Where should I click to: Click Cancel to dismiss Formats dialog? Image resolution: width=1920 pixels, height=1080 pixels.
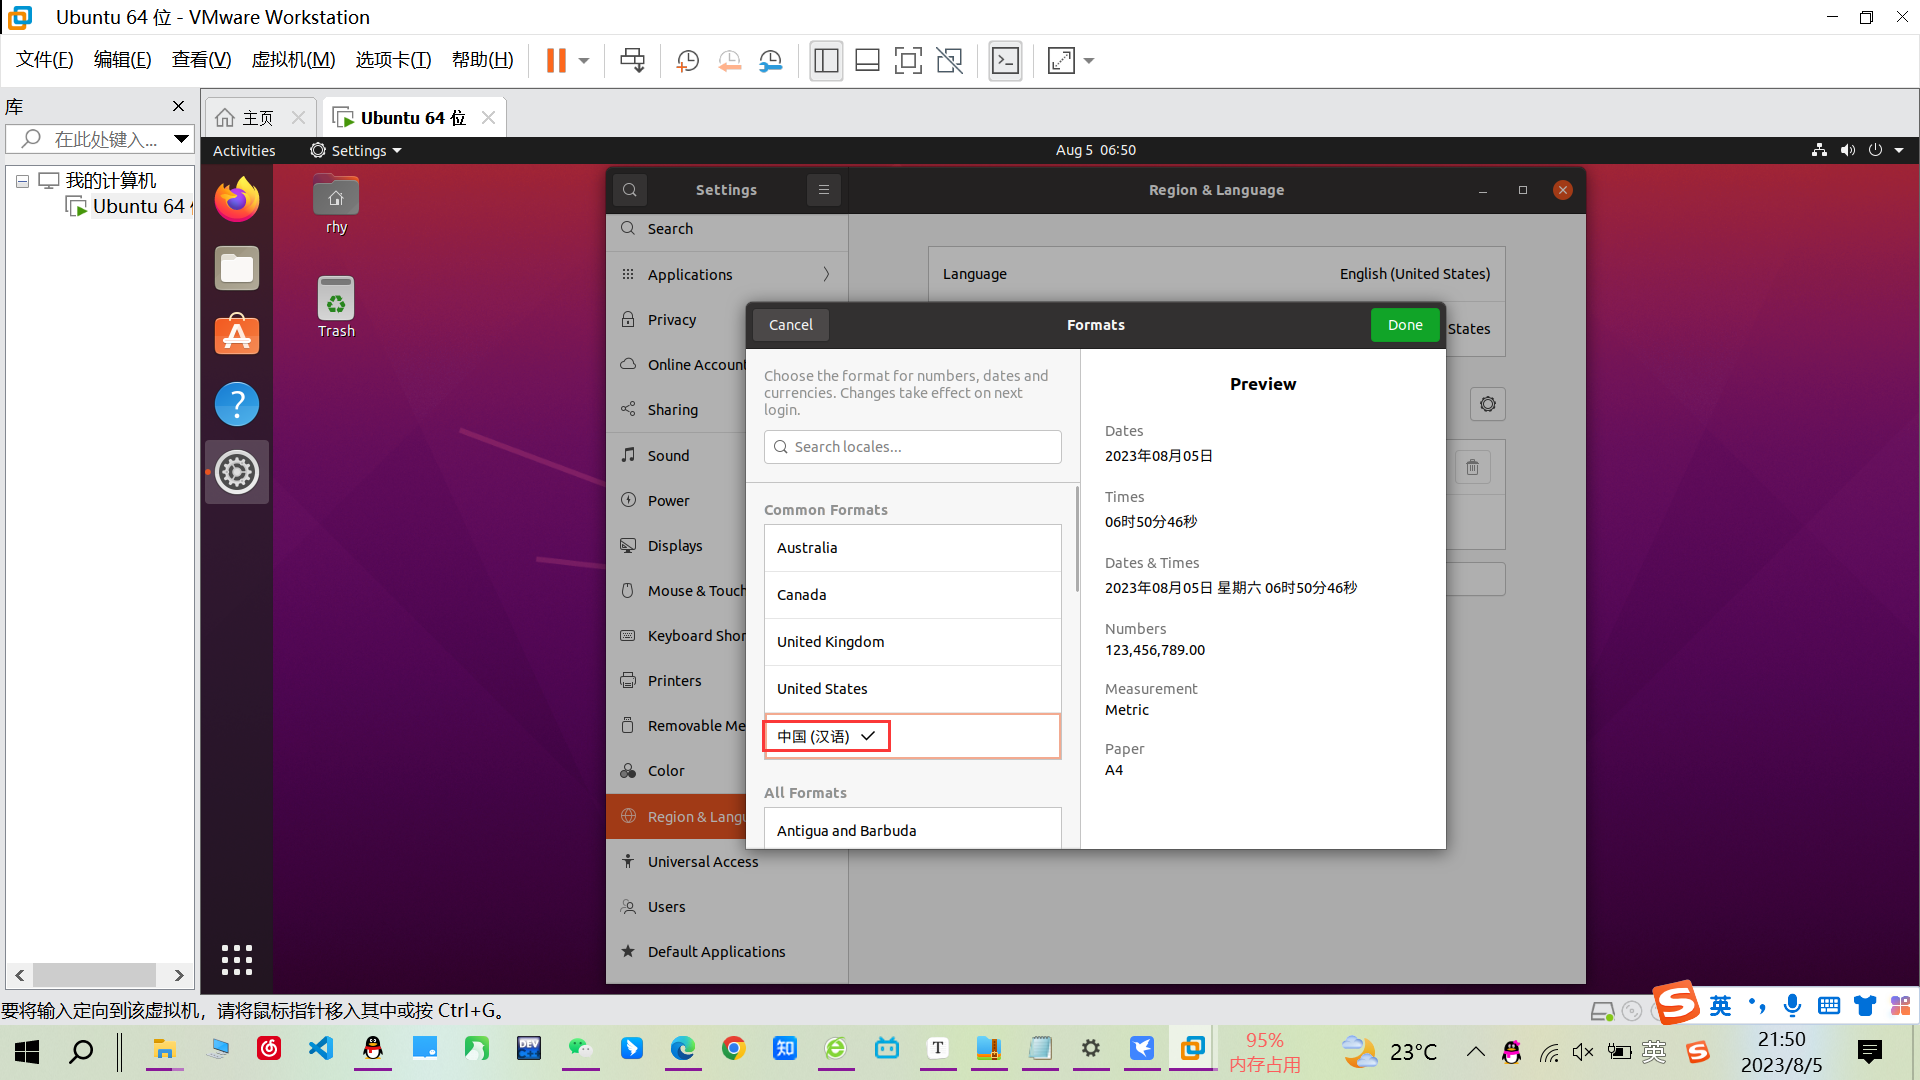(x=789, y=323)
